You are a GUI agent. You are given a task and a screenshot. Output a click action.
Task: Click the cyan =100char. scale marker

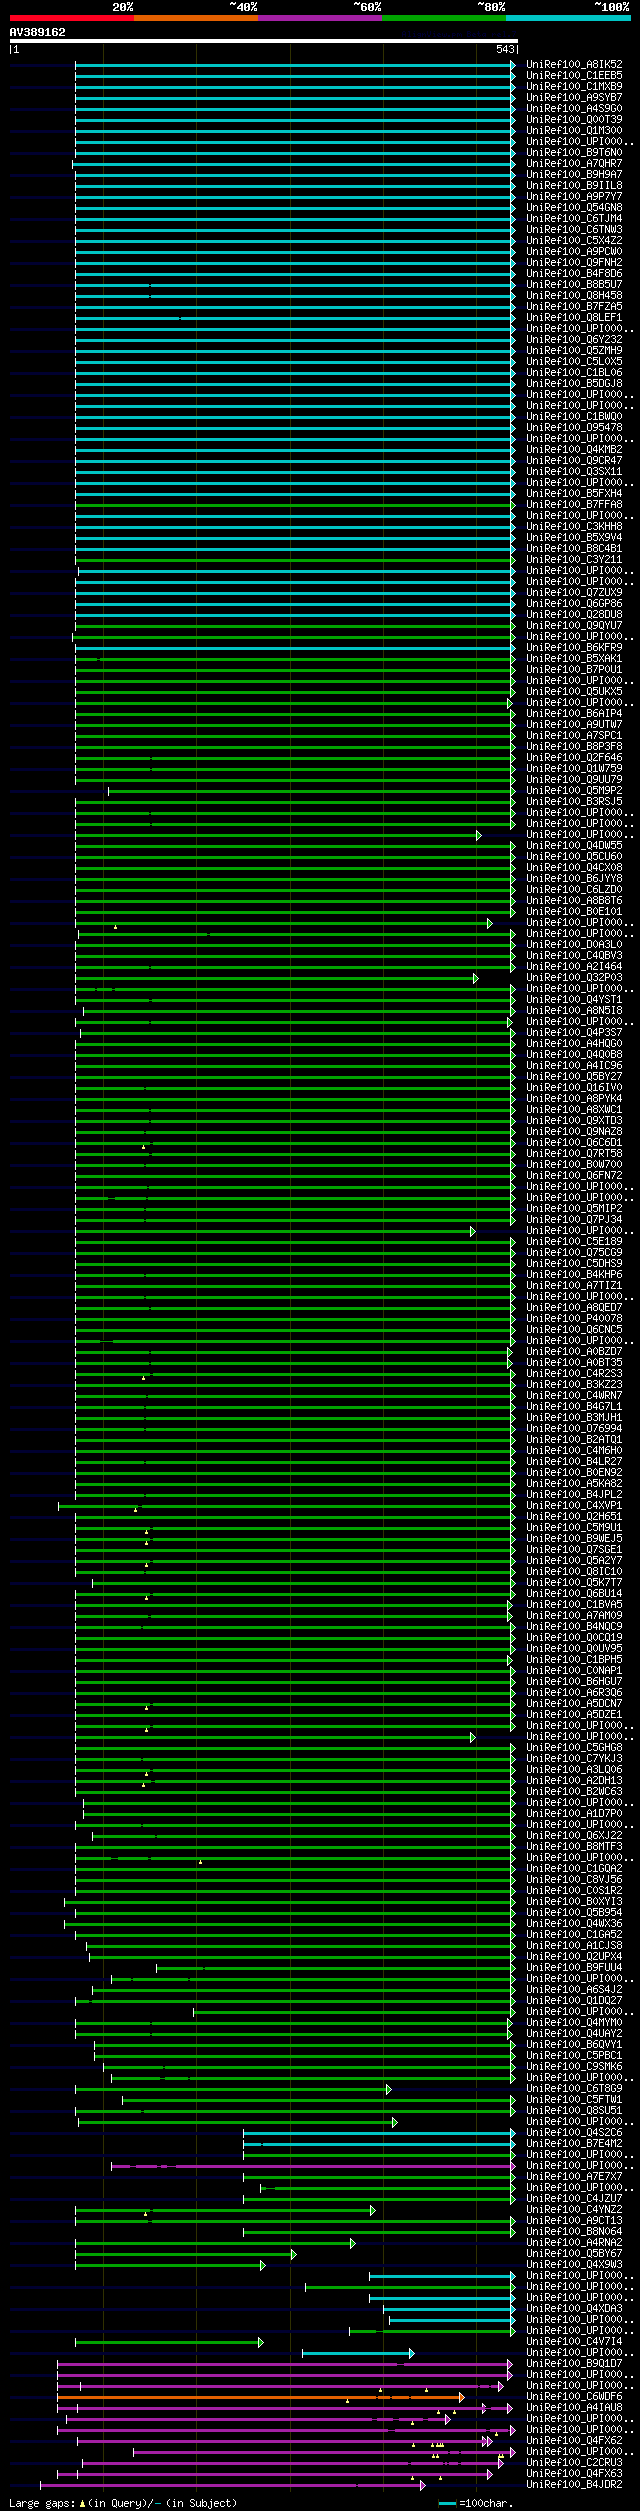click(x=447, y=2503)
